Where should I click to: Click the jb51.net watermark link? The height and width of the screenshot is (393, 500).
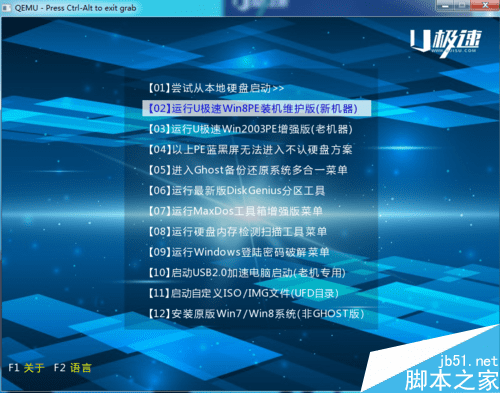click(468, 361)
